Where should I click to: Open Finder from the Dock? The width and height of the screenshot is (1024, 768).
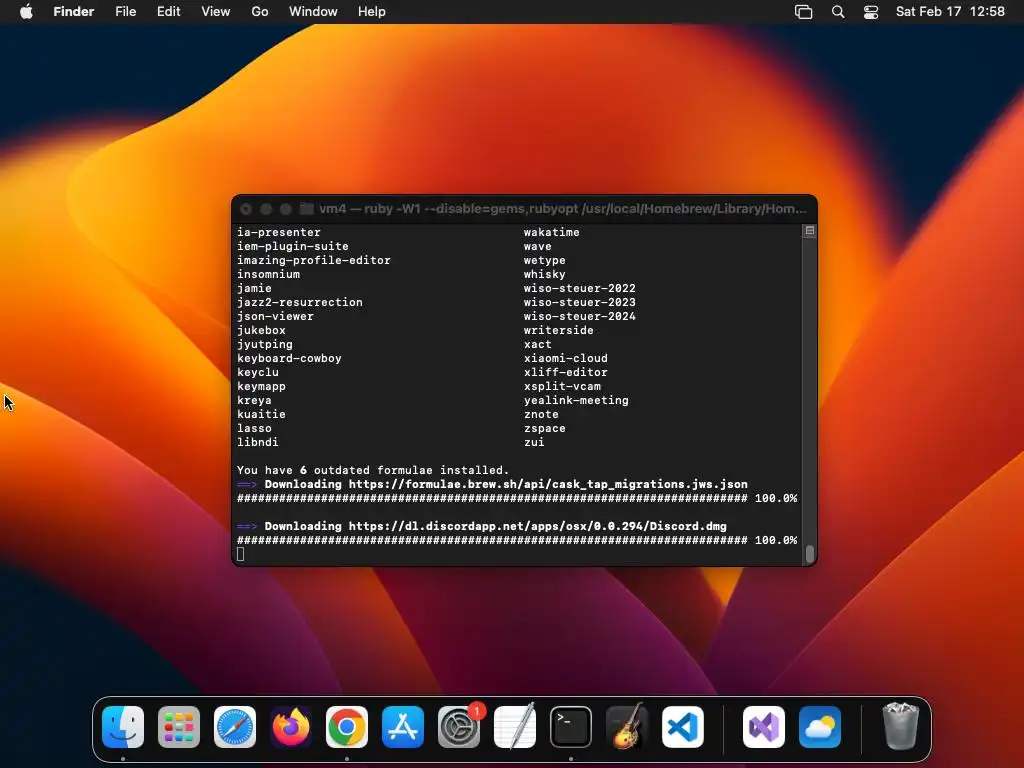coord(123,727)
